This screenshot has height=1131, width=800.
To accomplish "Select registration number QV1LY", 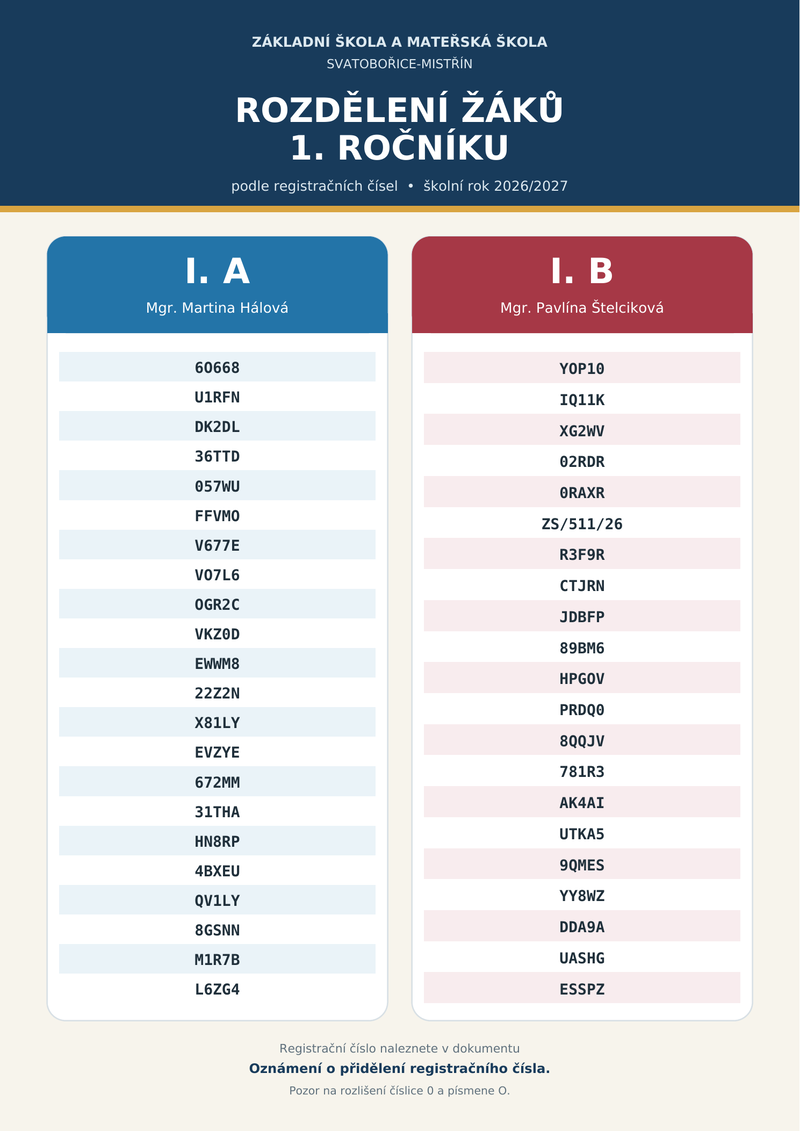I will pos(217,900).
